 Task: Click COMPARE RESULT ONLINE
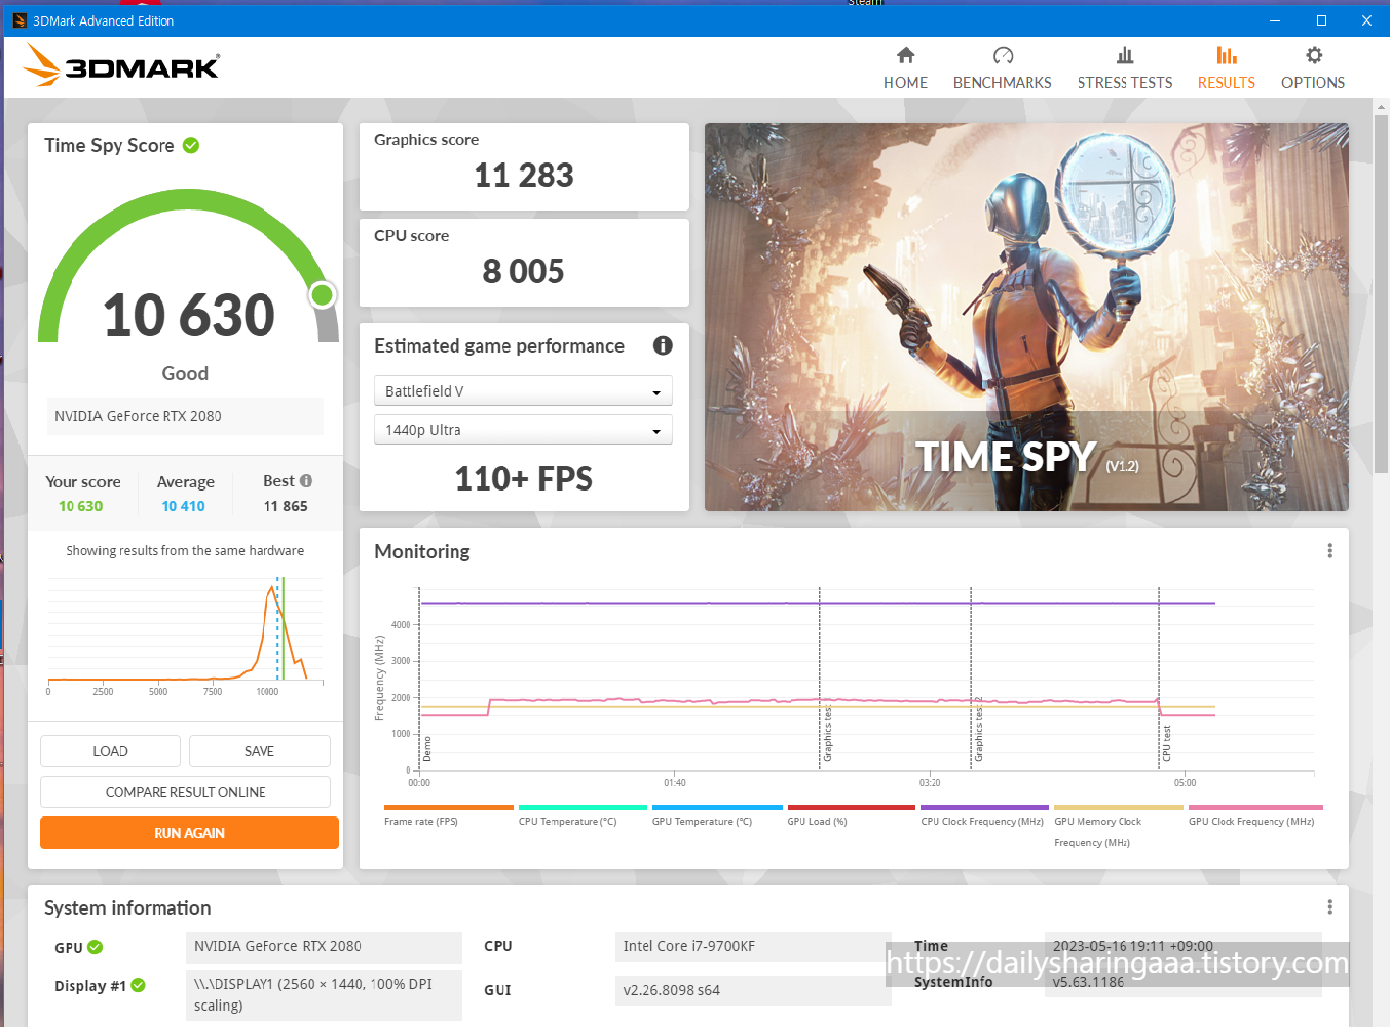[x=185, y=791]
